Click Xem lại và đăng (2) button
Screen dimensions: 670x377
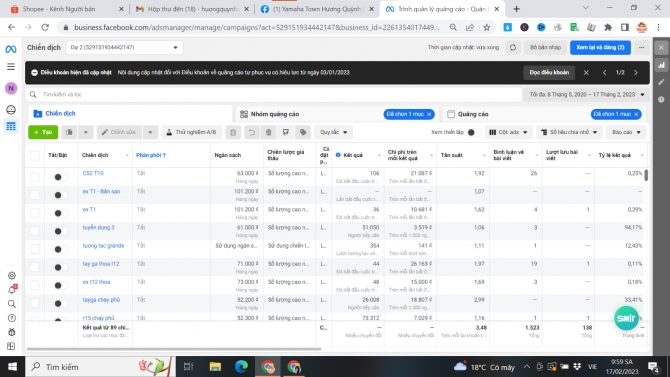600,47
